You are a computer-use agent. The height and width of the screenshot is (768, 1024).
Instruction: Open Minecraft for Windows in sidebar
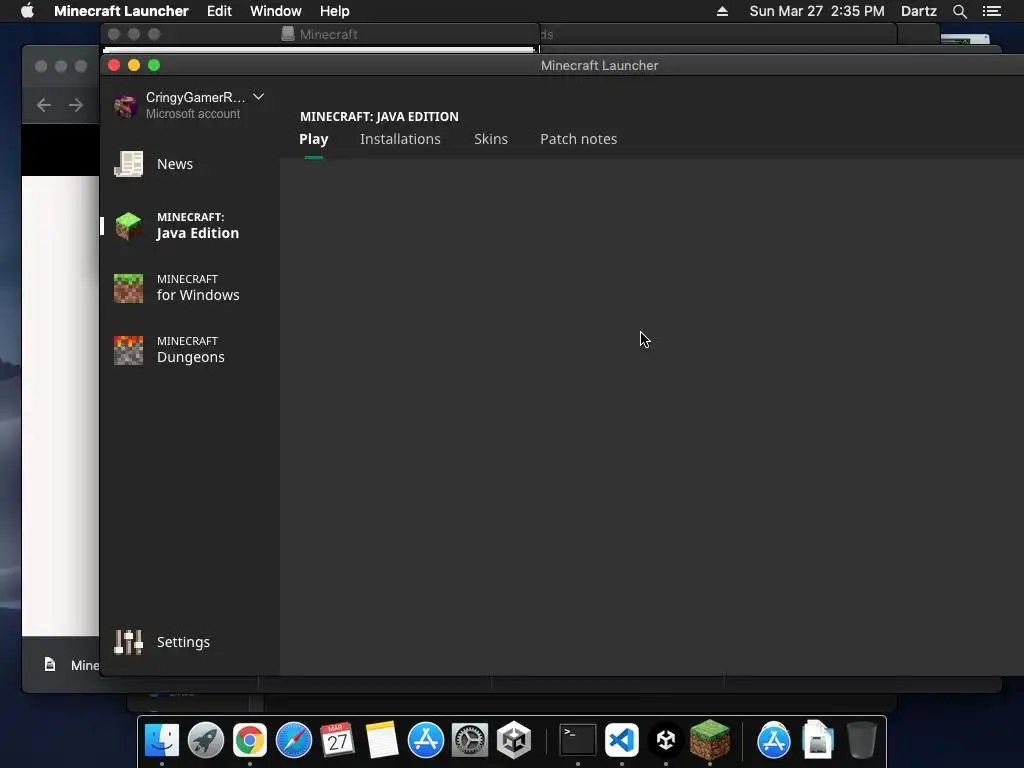177,288
